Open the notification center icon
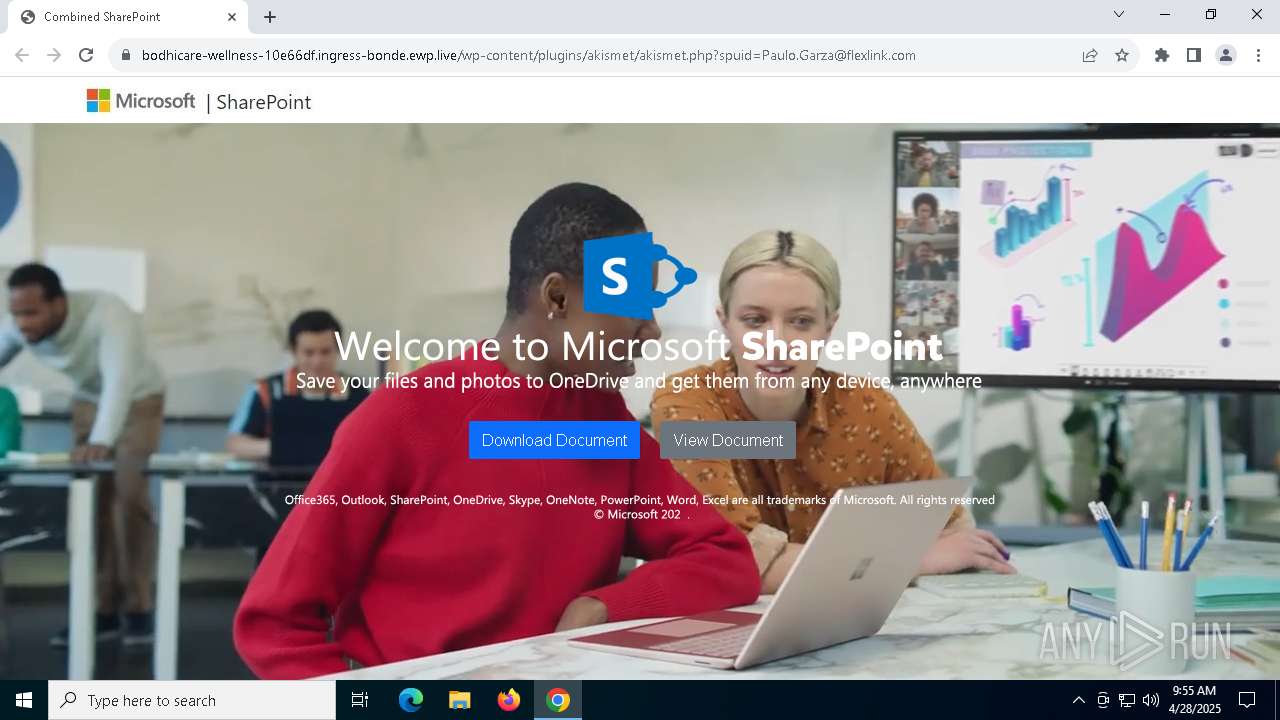 coord(1247,700)
